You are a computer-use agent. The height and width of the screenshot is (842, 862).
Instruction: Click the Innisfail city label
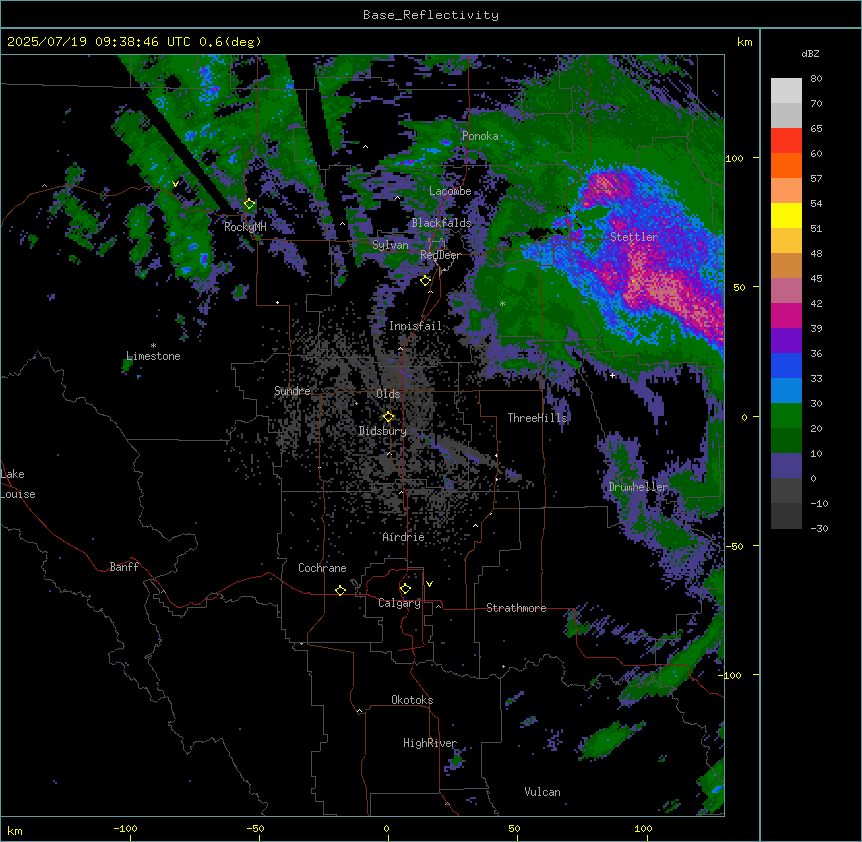[415, 326]
